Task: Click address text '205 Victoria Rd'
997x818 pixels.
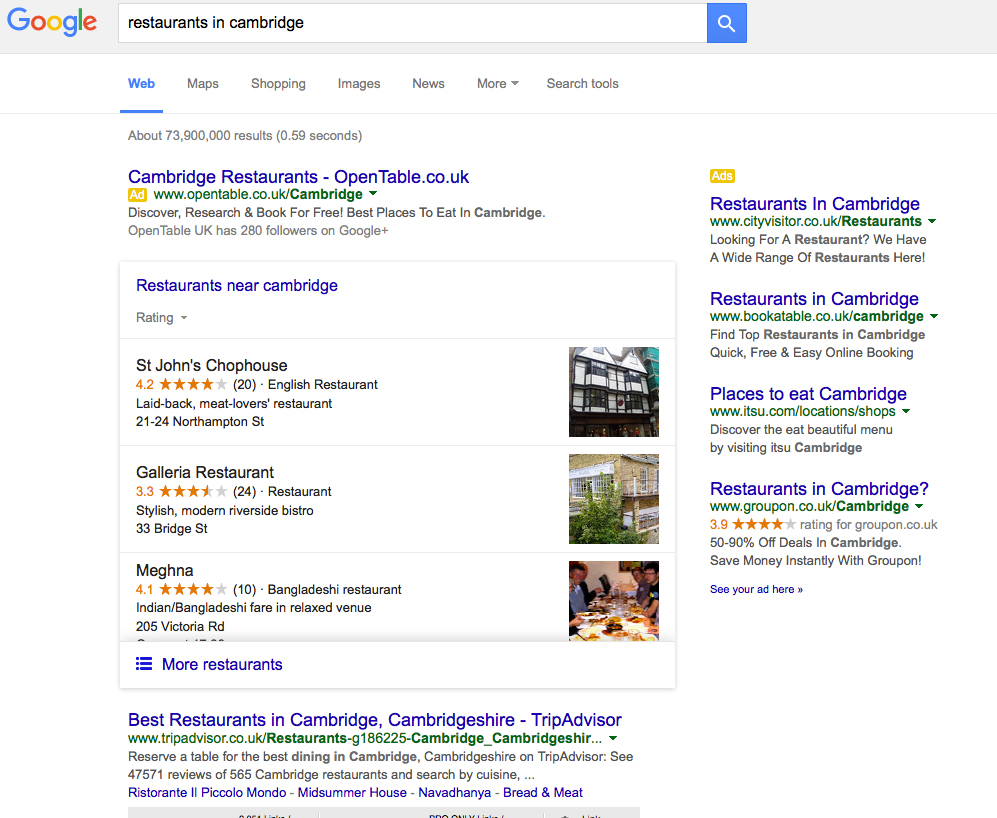Action: (180, 627)
